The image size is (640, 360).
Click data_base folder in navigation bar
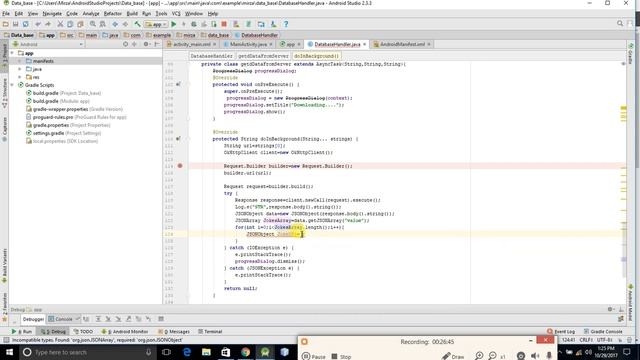click(x=215, y=35)
